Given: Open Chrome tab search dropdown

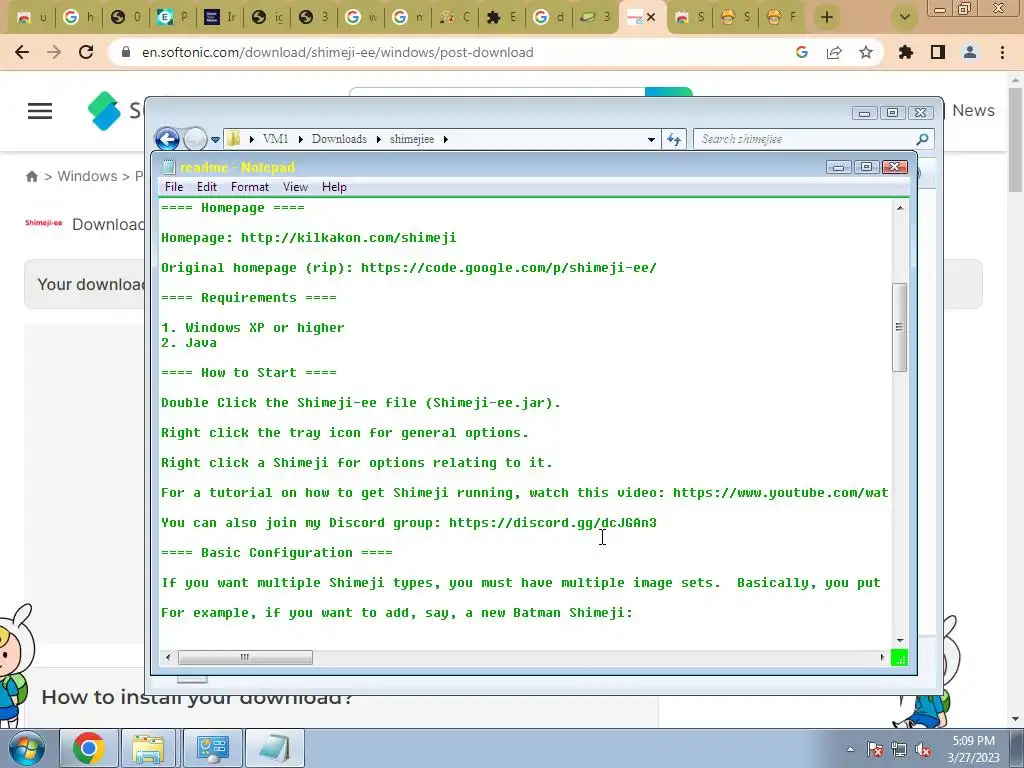Looking at the screenshot, I should click(904, 17).
